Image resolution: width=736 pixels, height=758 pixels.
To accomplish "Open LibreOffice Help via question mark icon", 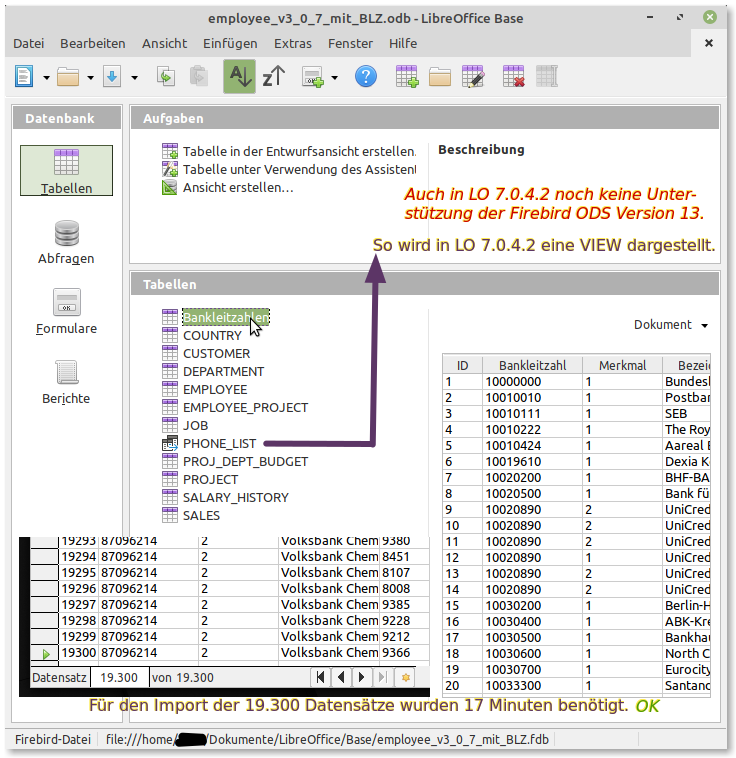I will pyautogui.click(x=366, y=76).
